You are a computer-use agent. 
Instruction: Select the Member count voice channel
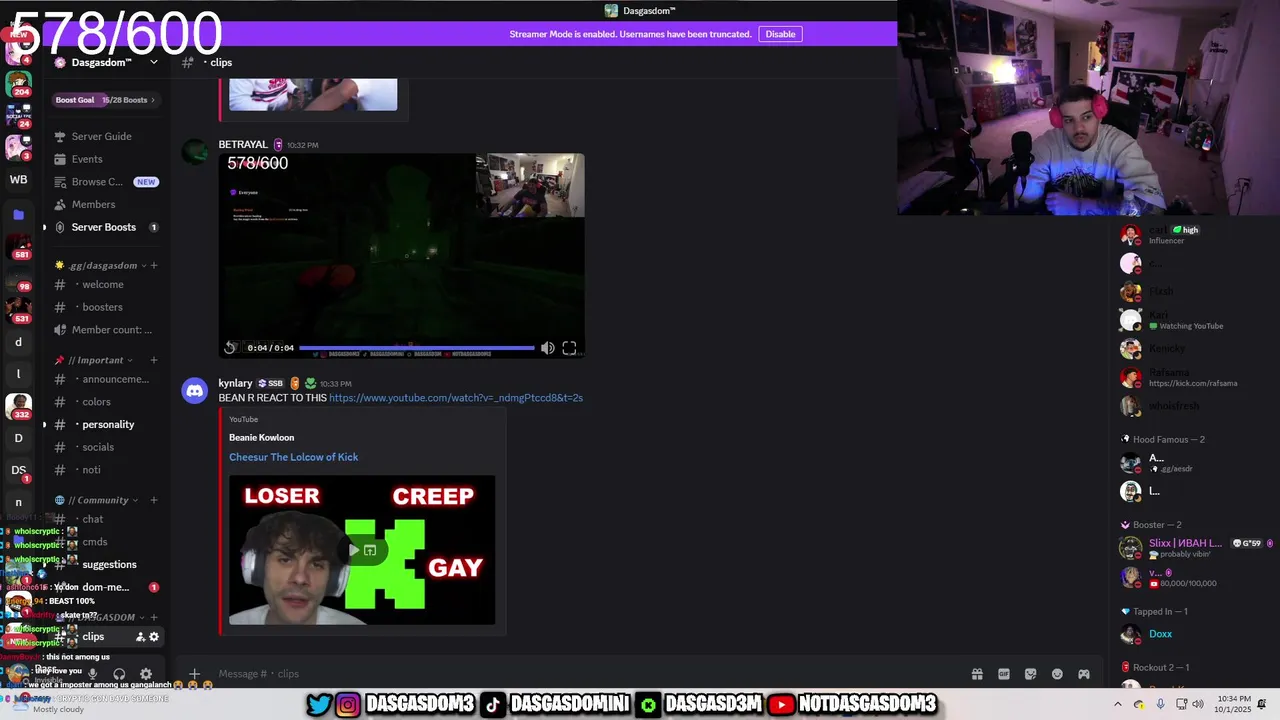click(x=105, y=330)
